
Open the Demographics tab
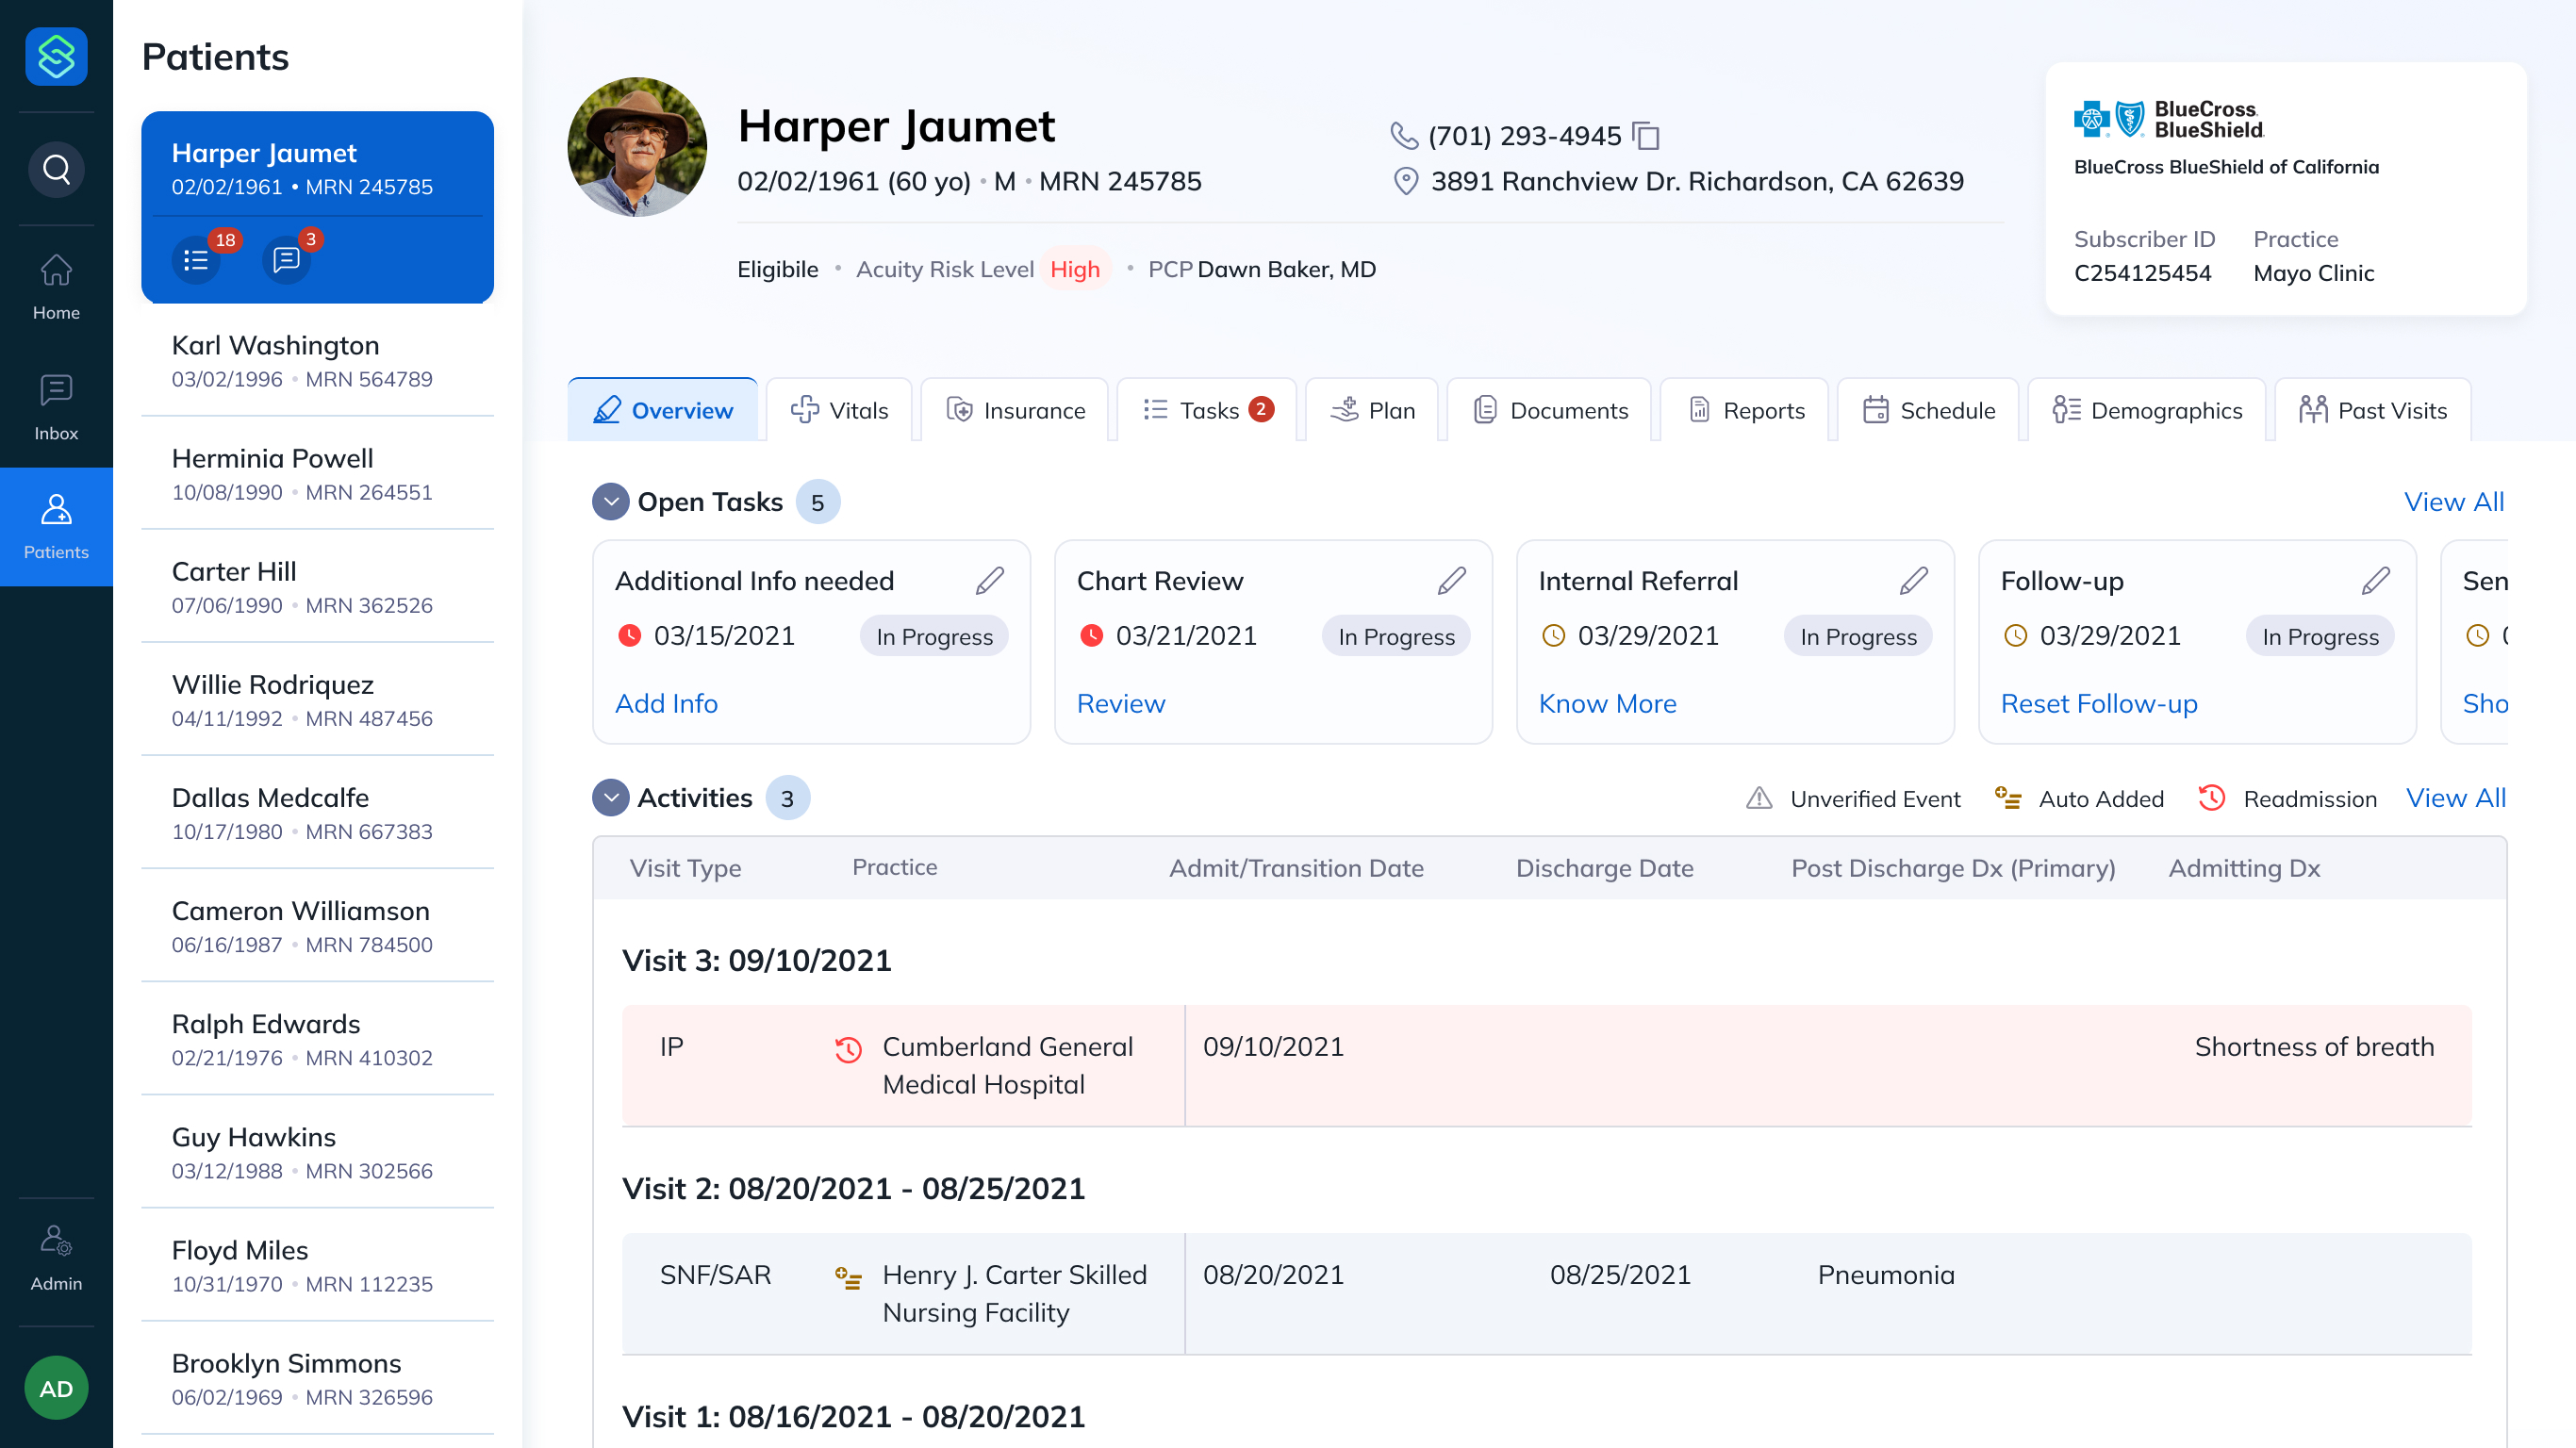(2147, 410)
